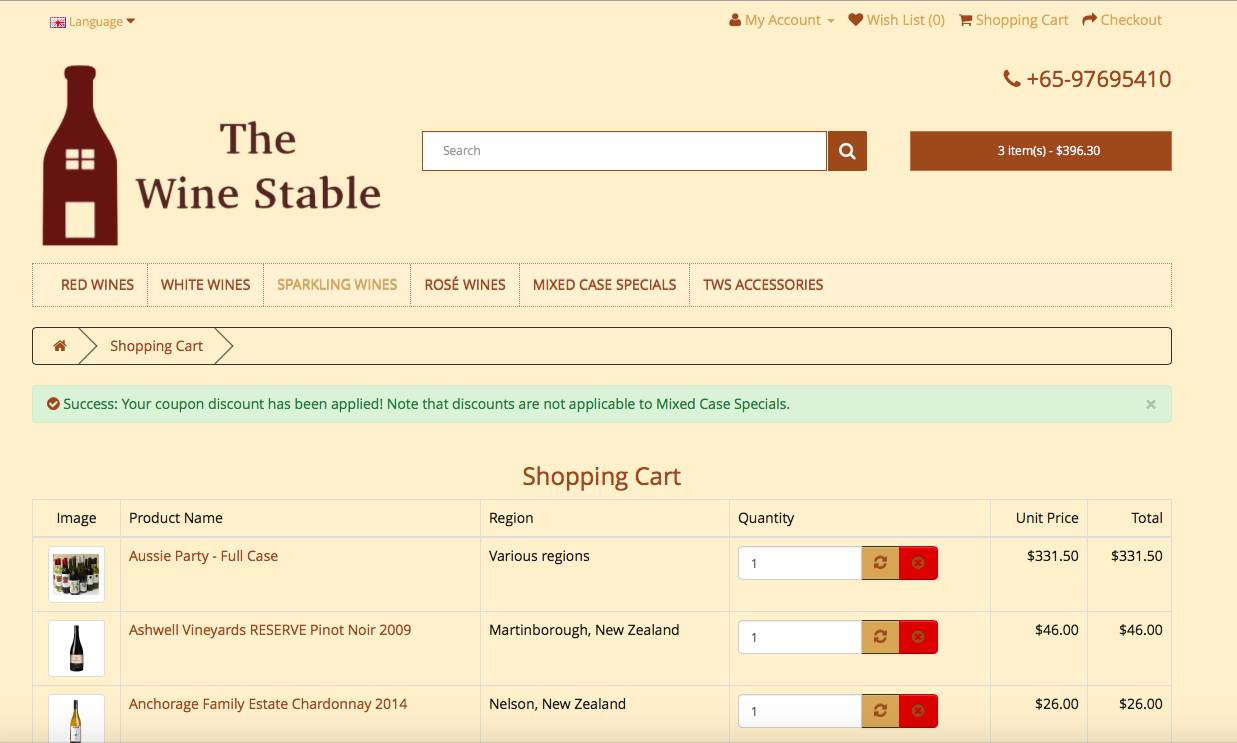The height and width of the screenshot is (743, 1237).
Task: Open Anchorage Chardonnay bottle thumbnail
Action: coord(76,718)
